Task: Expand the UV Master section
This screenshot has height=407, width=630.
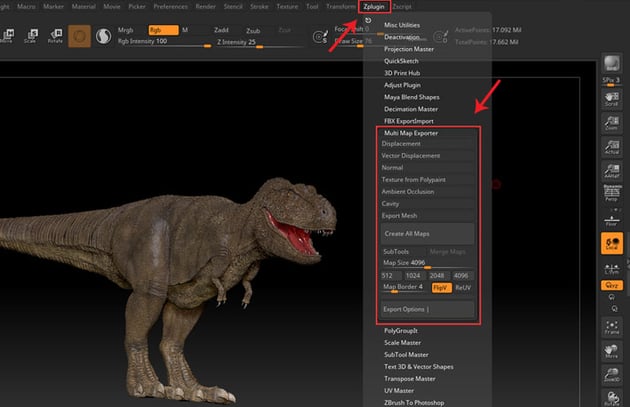Action: coord(401,391)
